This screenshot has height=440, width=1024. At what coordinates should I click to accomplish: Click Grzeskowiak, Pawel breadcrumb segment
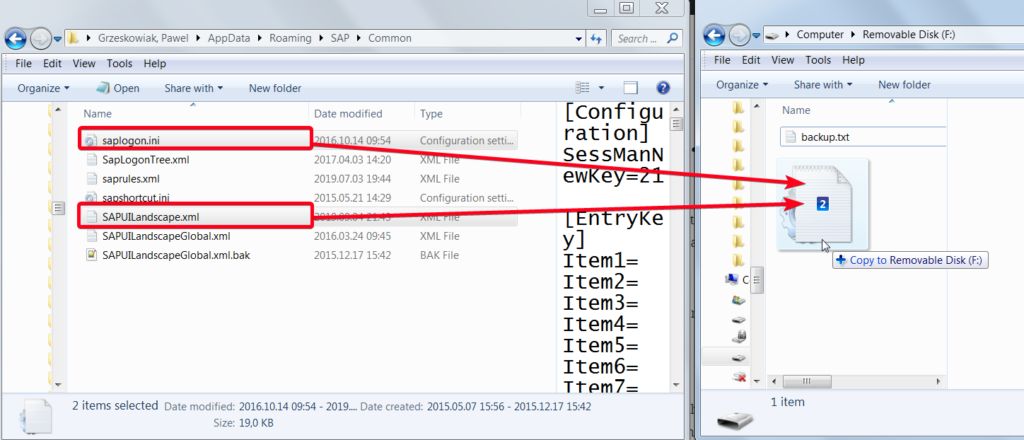point(143,39)
